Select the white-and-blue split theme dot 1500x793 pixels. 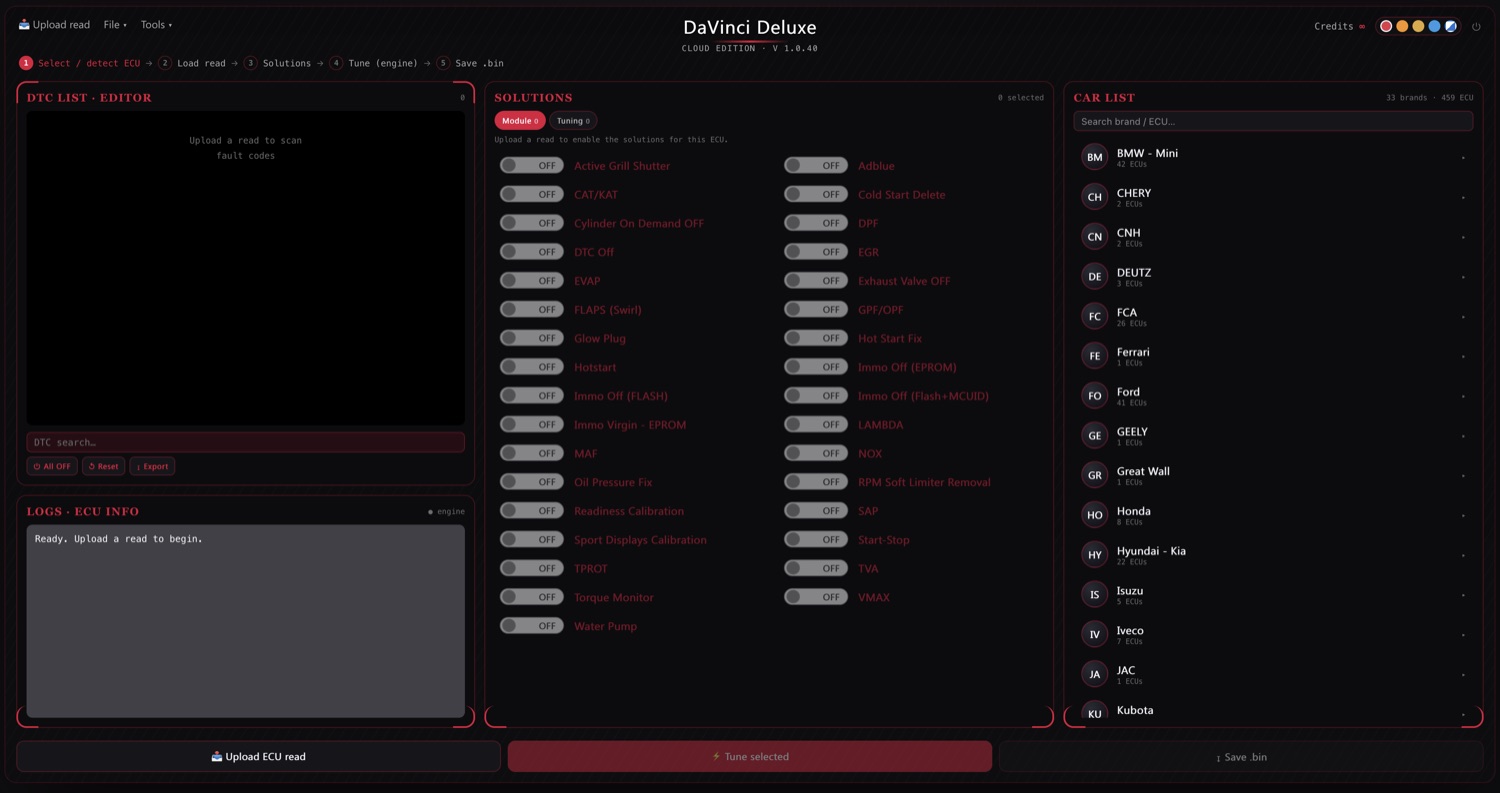1450,27
